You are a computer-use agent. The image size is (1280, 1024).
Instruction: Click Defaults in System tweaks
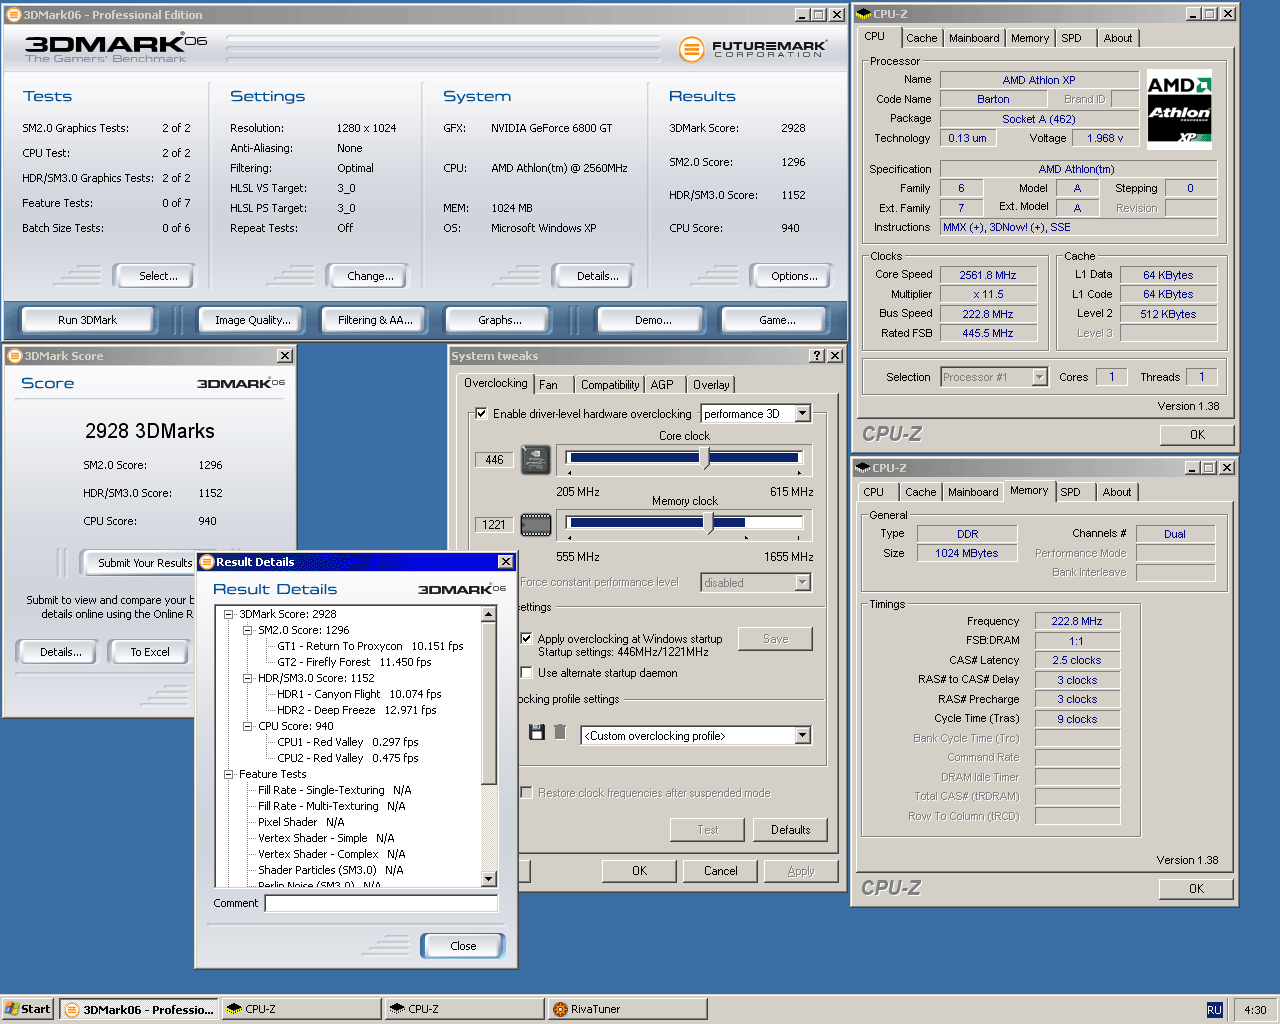pos(790,830)
